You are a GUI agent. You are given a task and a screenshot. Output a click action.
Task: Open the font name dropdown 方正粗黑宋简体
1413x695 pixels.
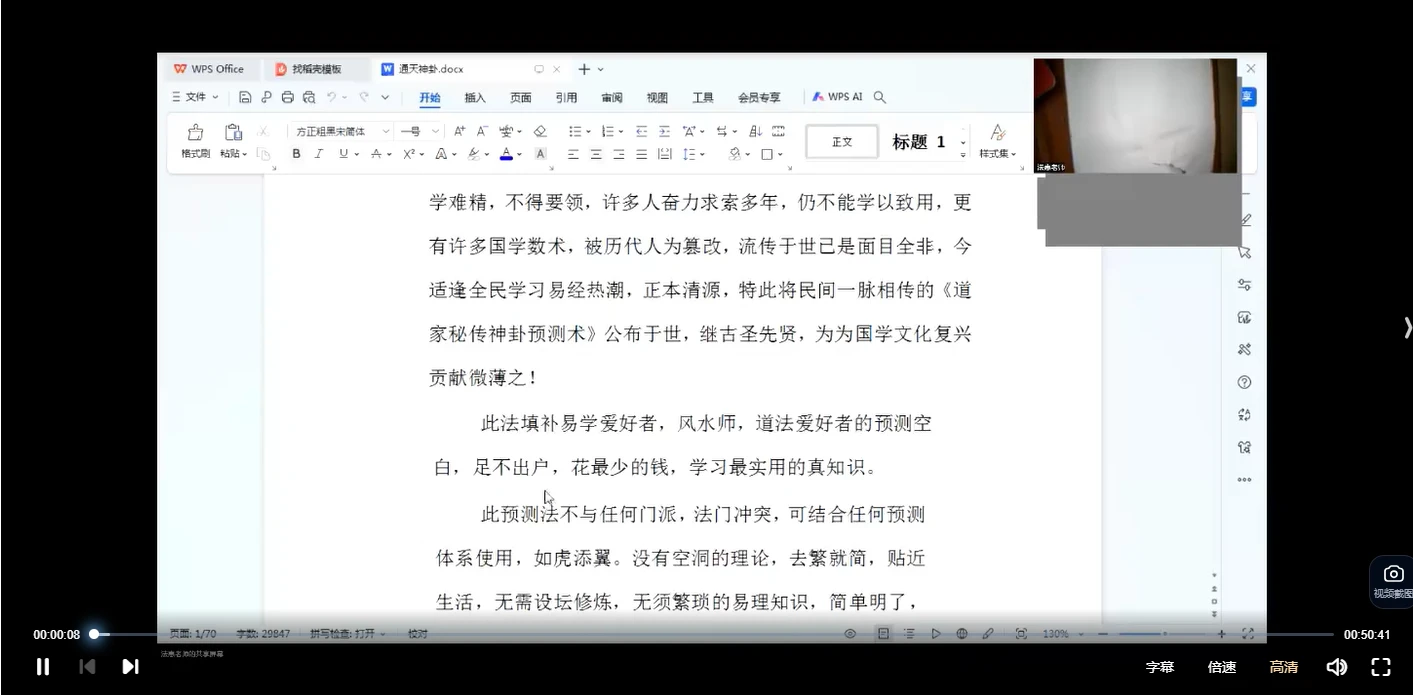point(340,131)
